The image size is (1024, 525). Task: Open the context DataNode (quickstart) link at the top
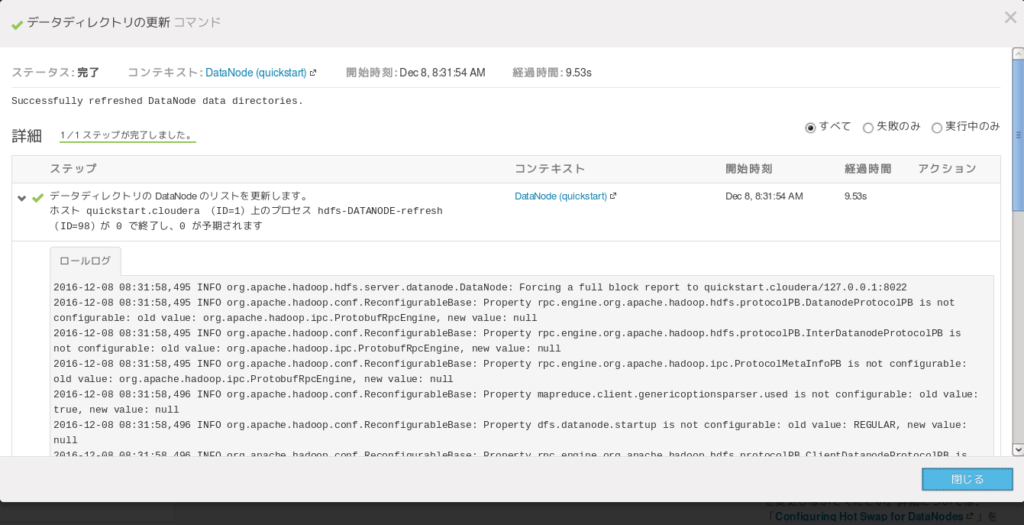pos(256,72)
